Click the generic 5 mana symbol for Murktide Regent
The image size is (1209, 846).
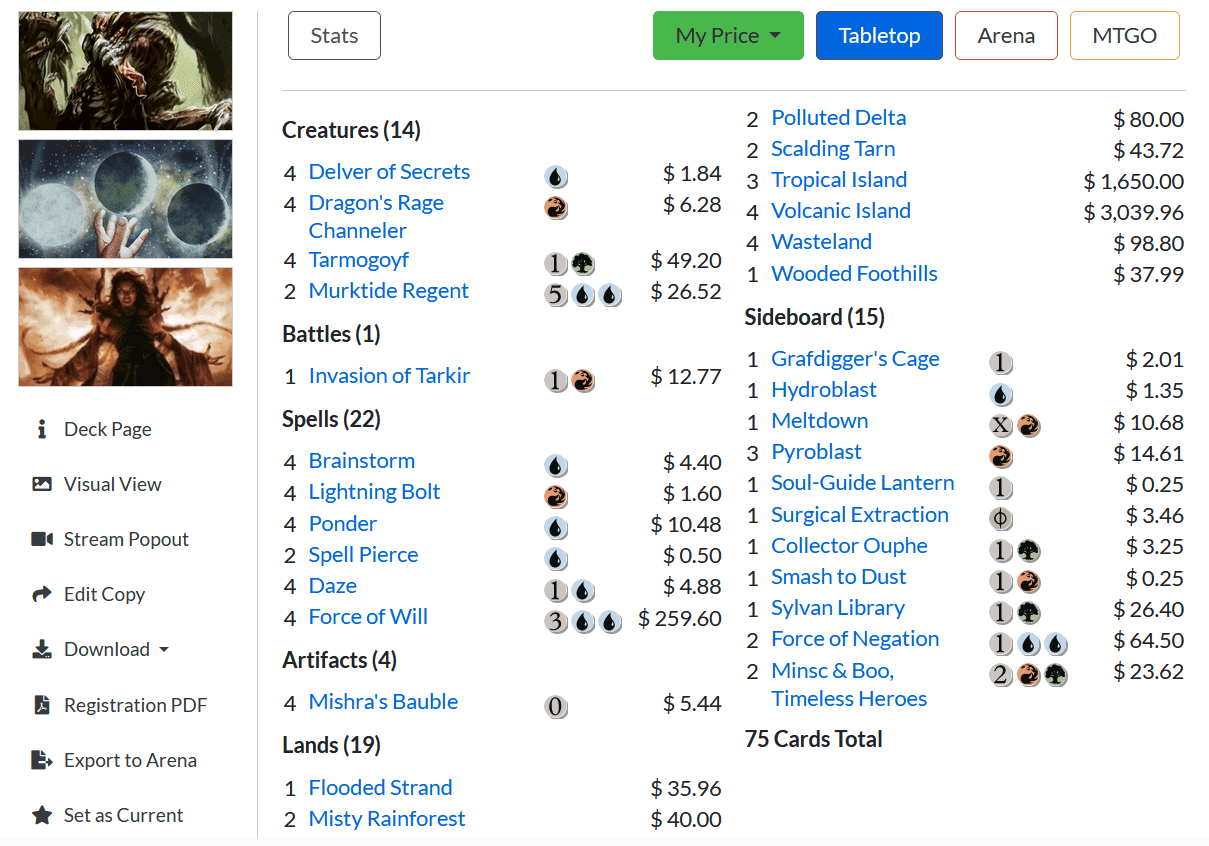click(557, 295)
